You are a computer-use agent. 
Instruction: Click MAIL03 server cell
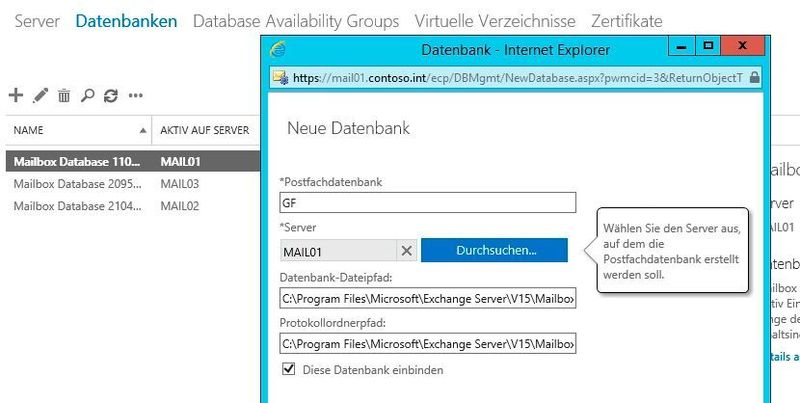tap(180, 184)
